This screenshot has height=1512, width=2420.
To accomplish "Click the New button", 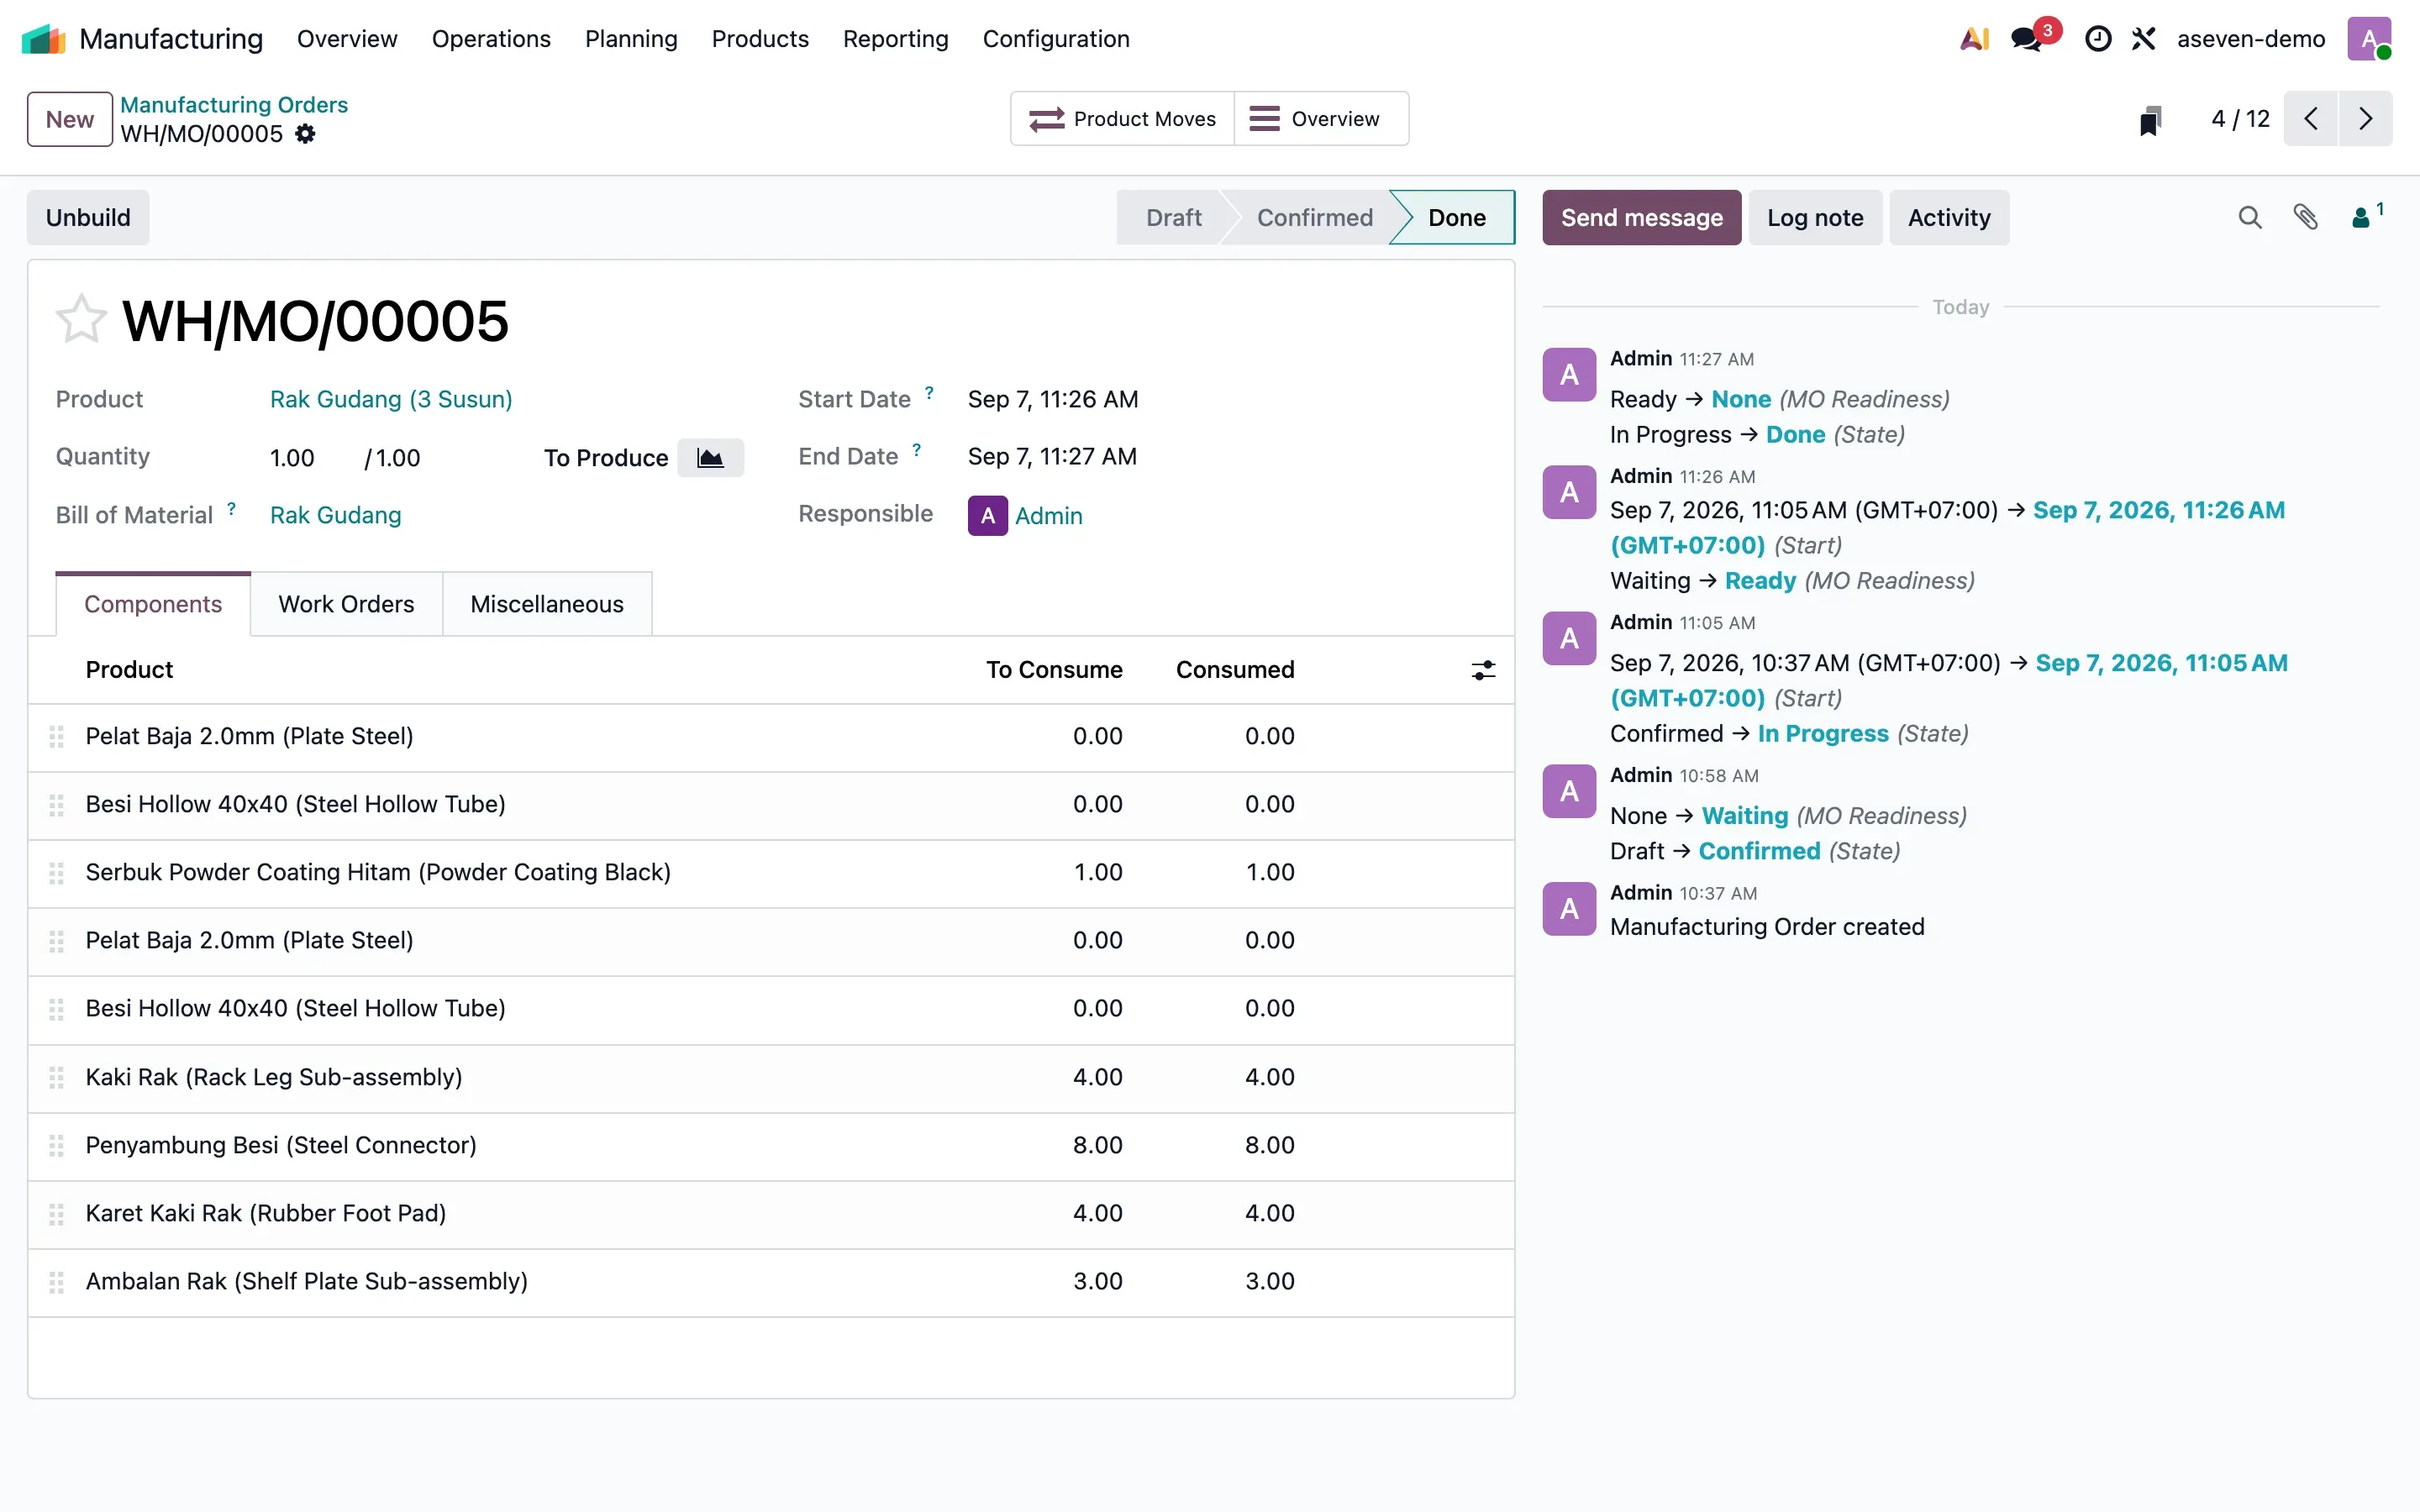I will (70, 119).
